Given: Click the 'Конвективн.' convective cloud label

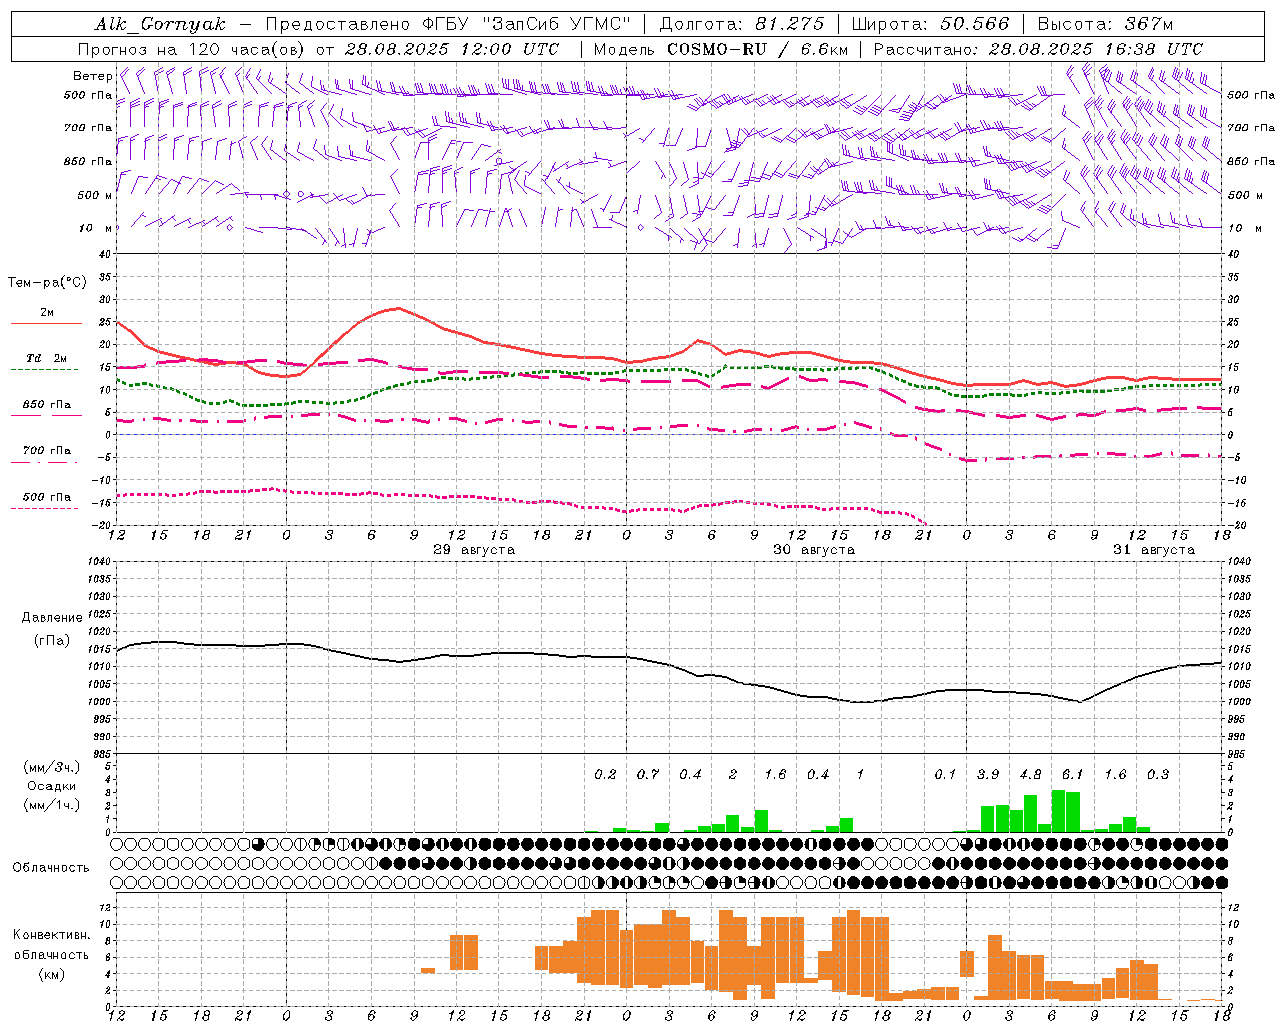Looking at the screenshot, I should tap(52, 935).
